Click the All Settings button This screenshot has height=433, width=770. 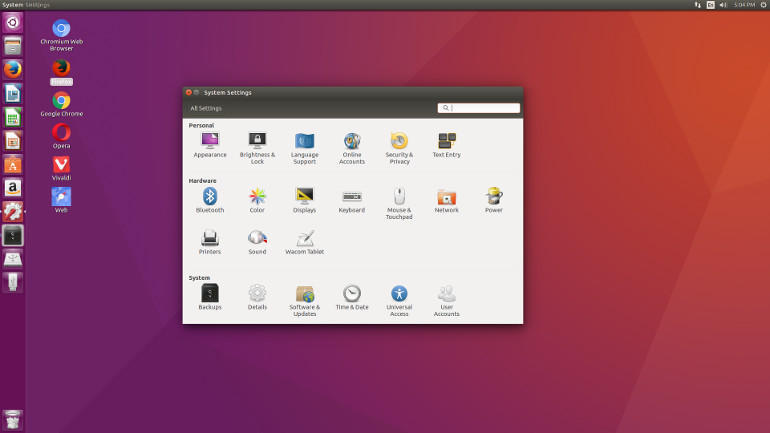(206, 108)
